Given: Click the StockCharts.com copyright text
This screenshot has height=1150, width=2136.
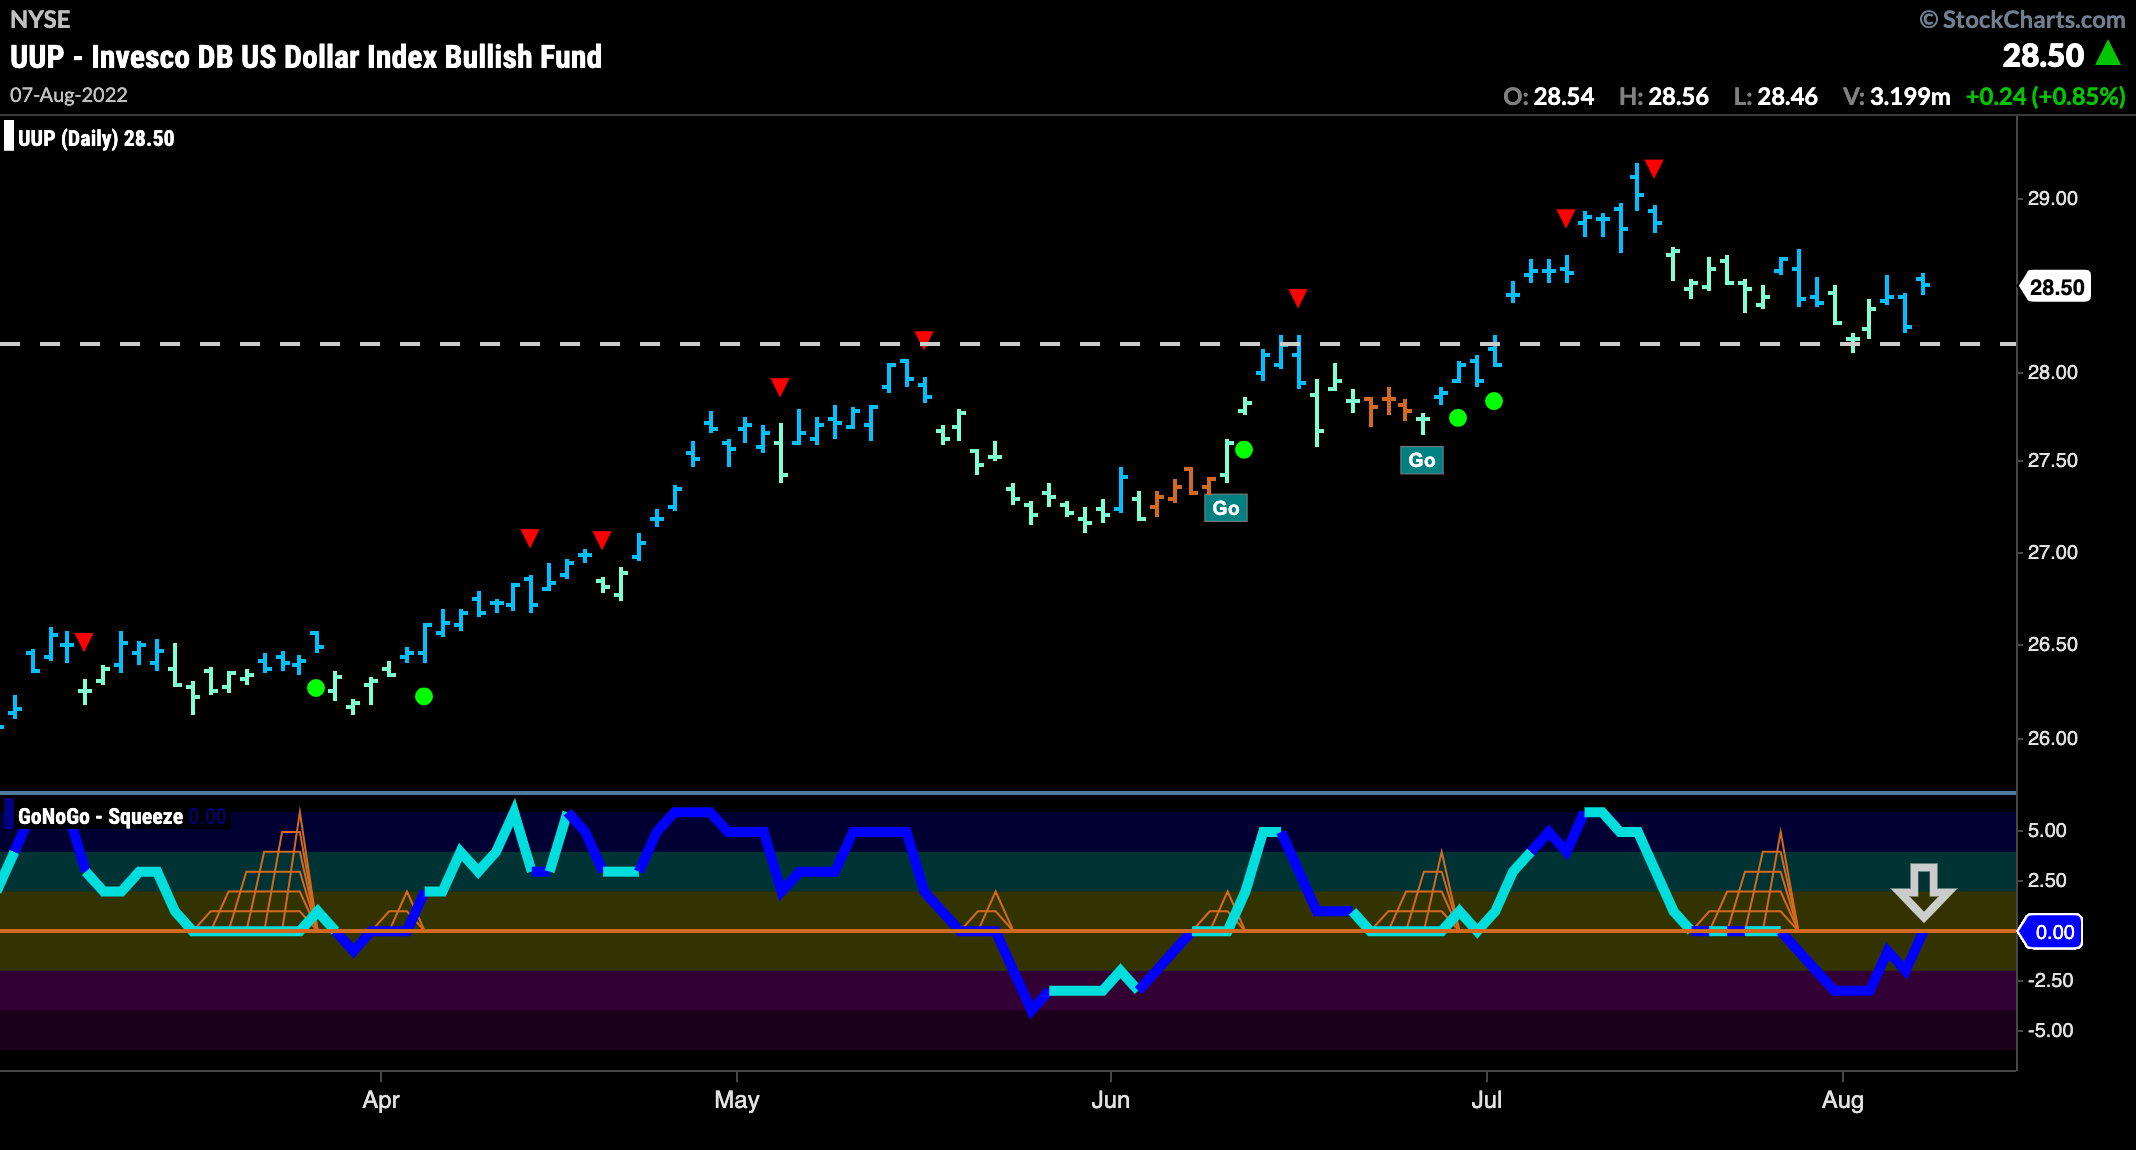Looking at the screenshot, I should (x=2022, y=19).
